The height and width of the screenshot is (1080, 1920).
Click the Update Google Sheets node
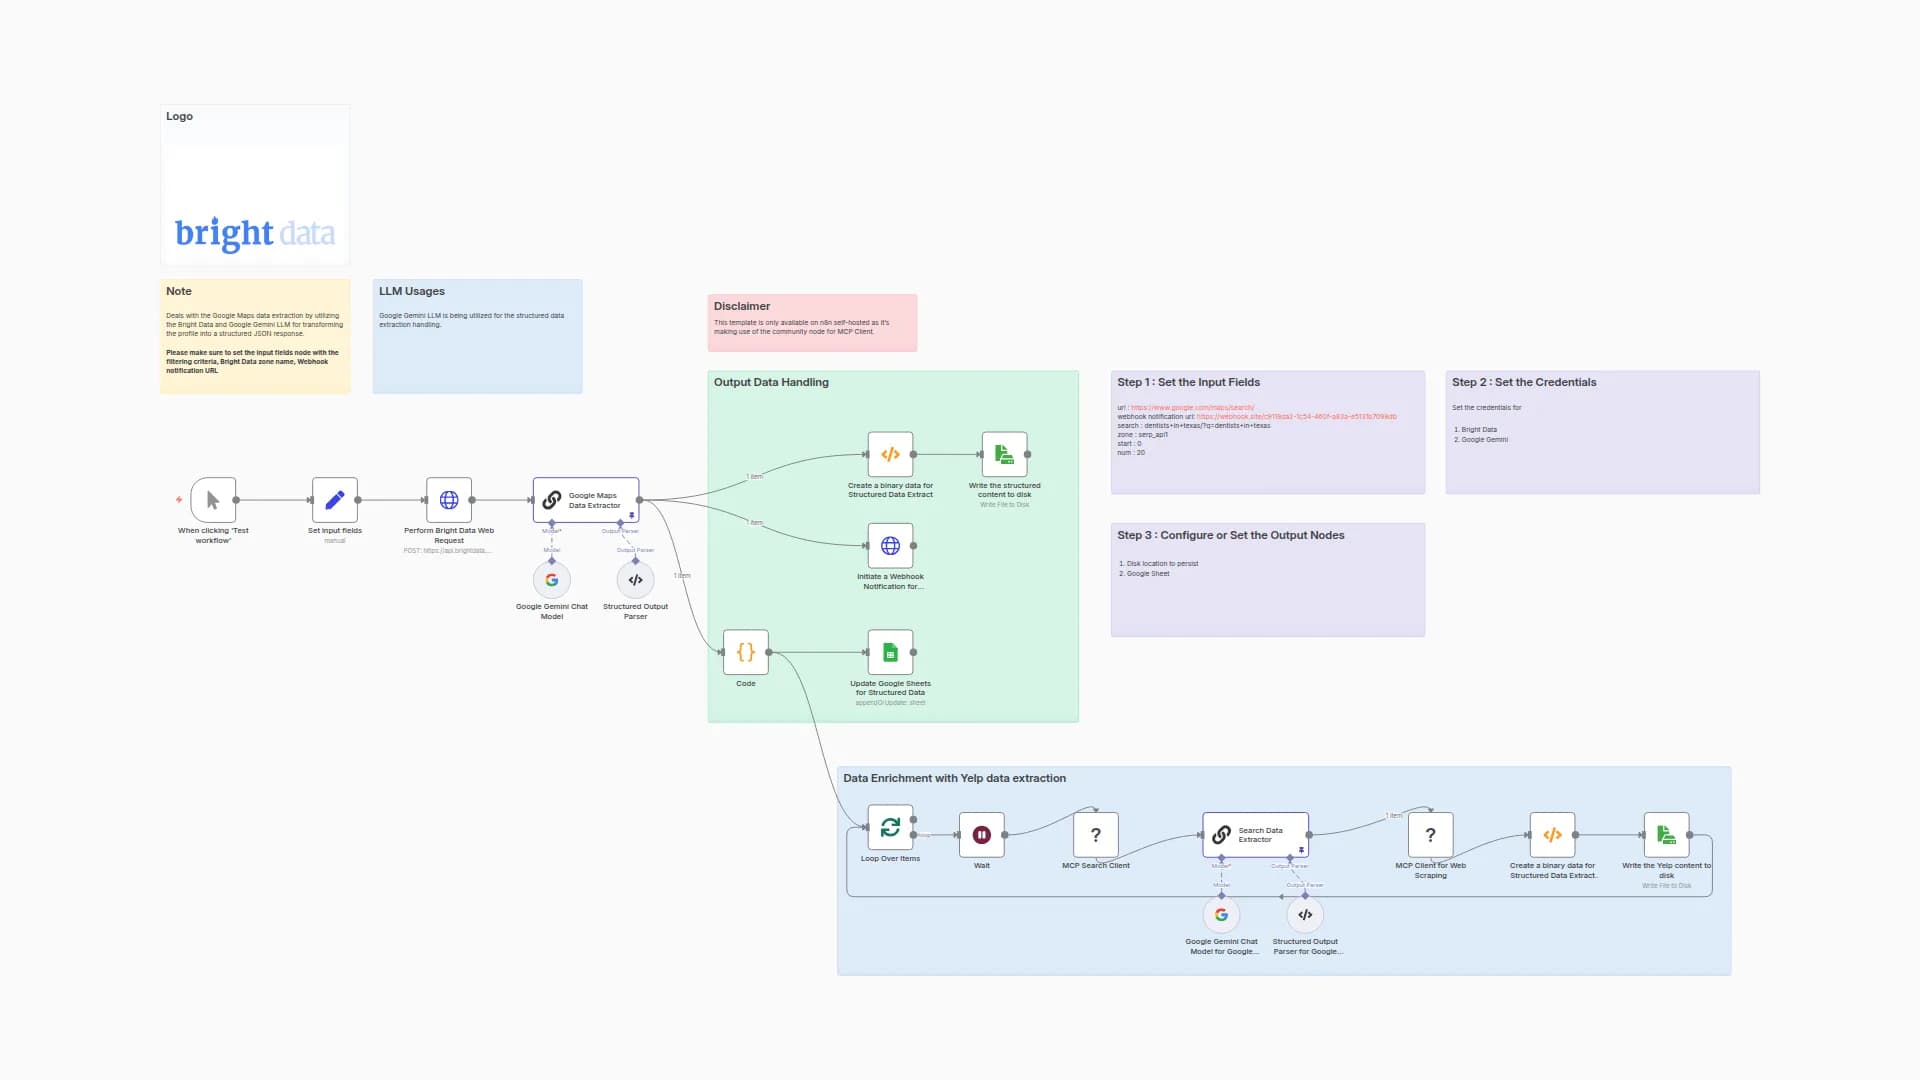890,653
